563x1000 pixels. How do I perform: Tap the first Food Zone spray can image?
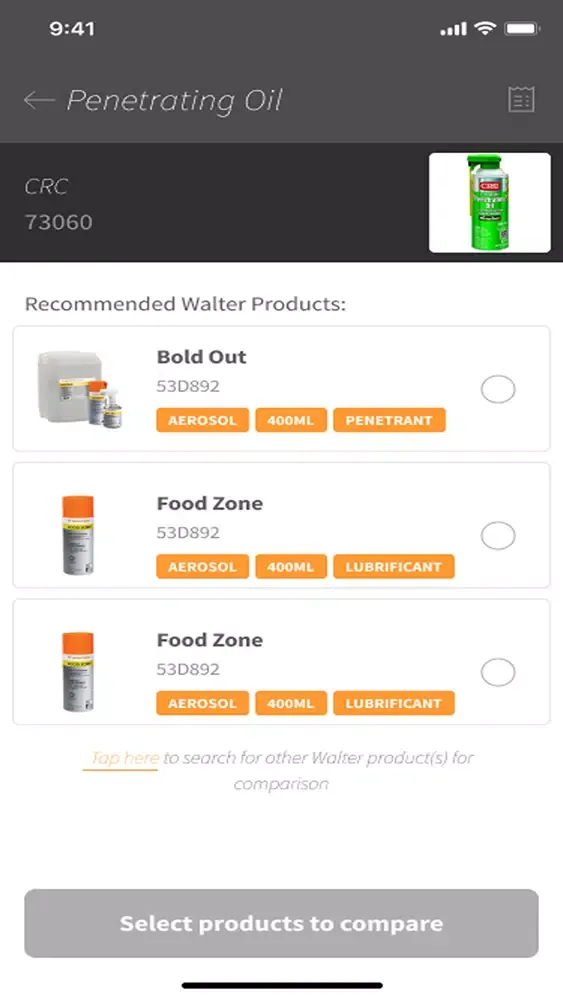[x=78, y=535]
